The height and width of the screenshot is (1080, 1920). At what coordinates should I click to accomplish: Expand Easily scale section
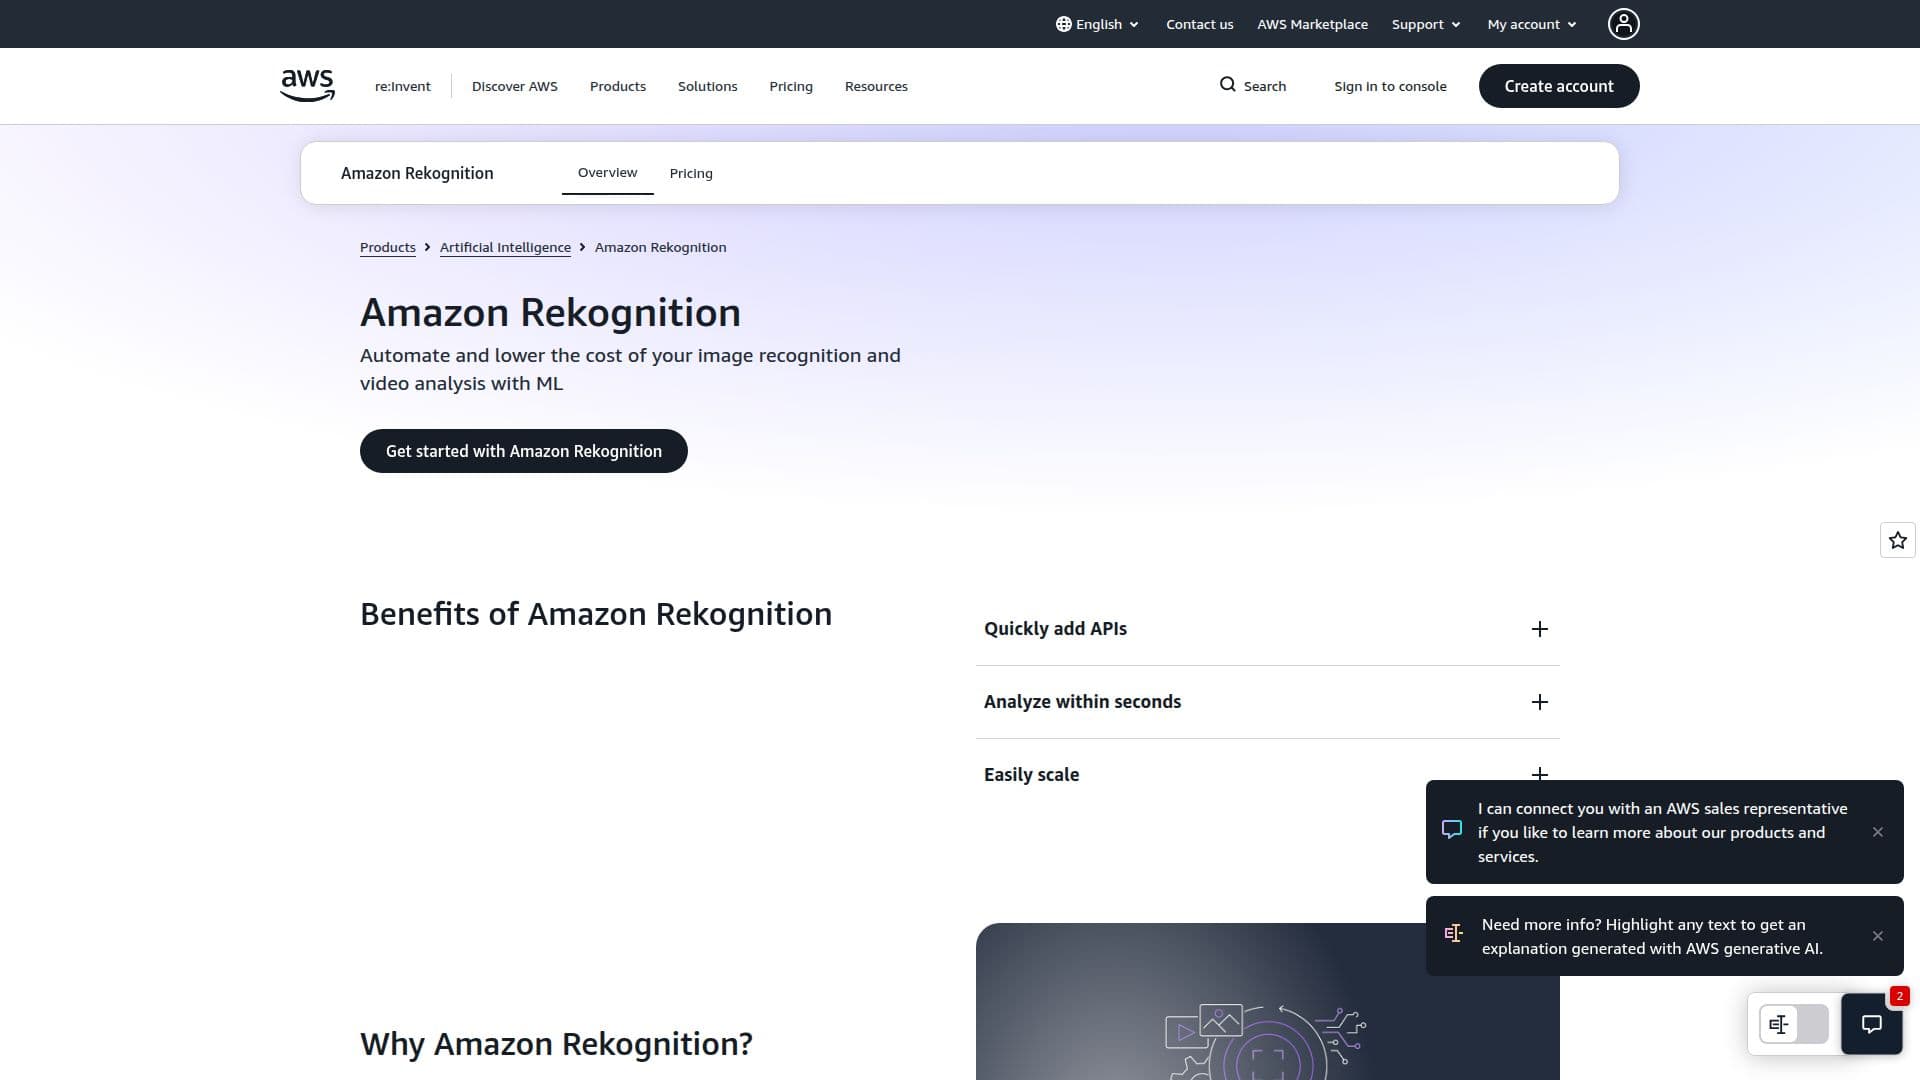pyautogui.click(x=1267, y=775)
